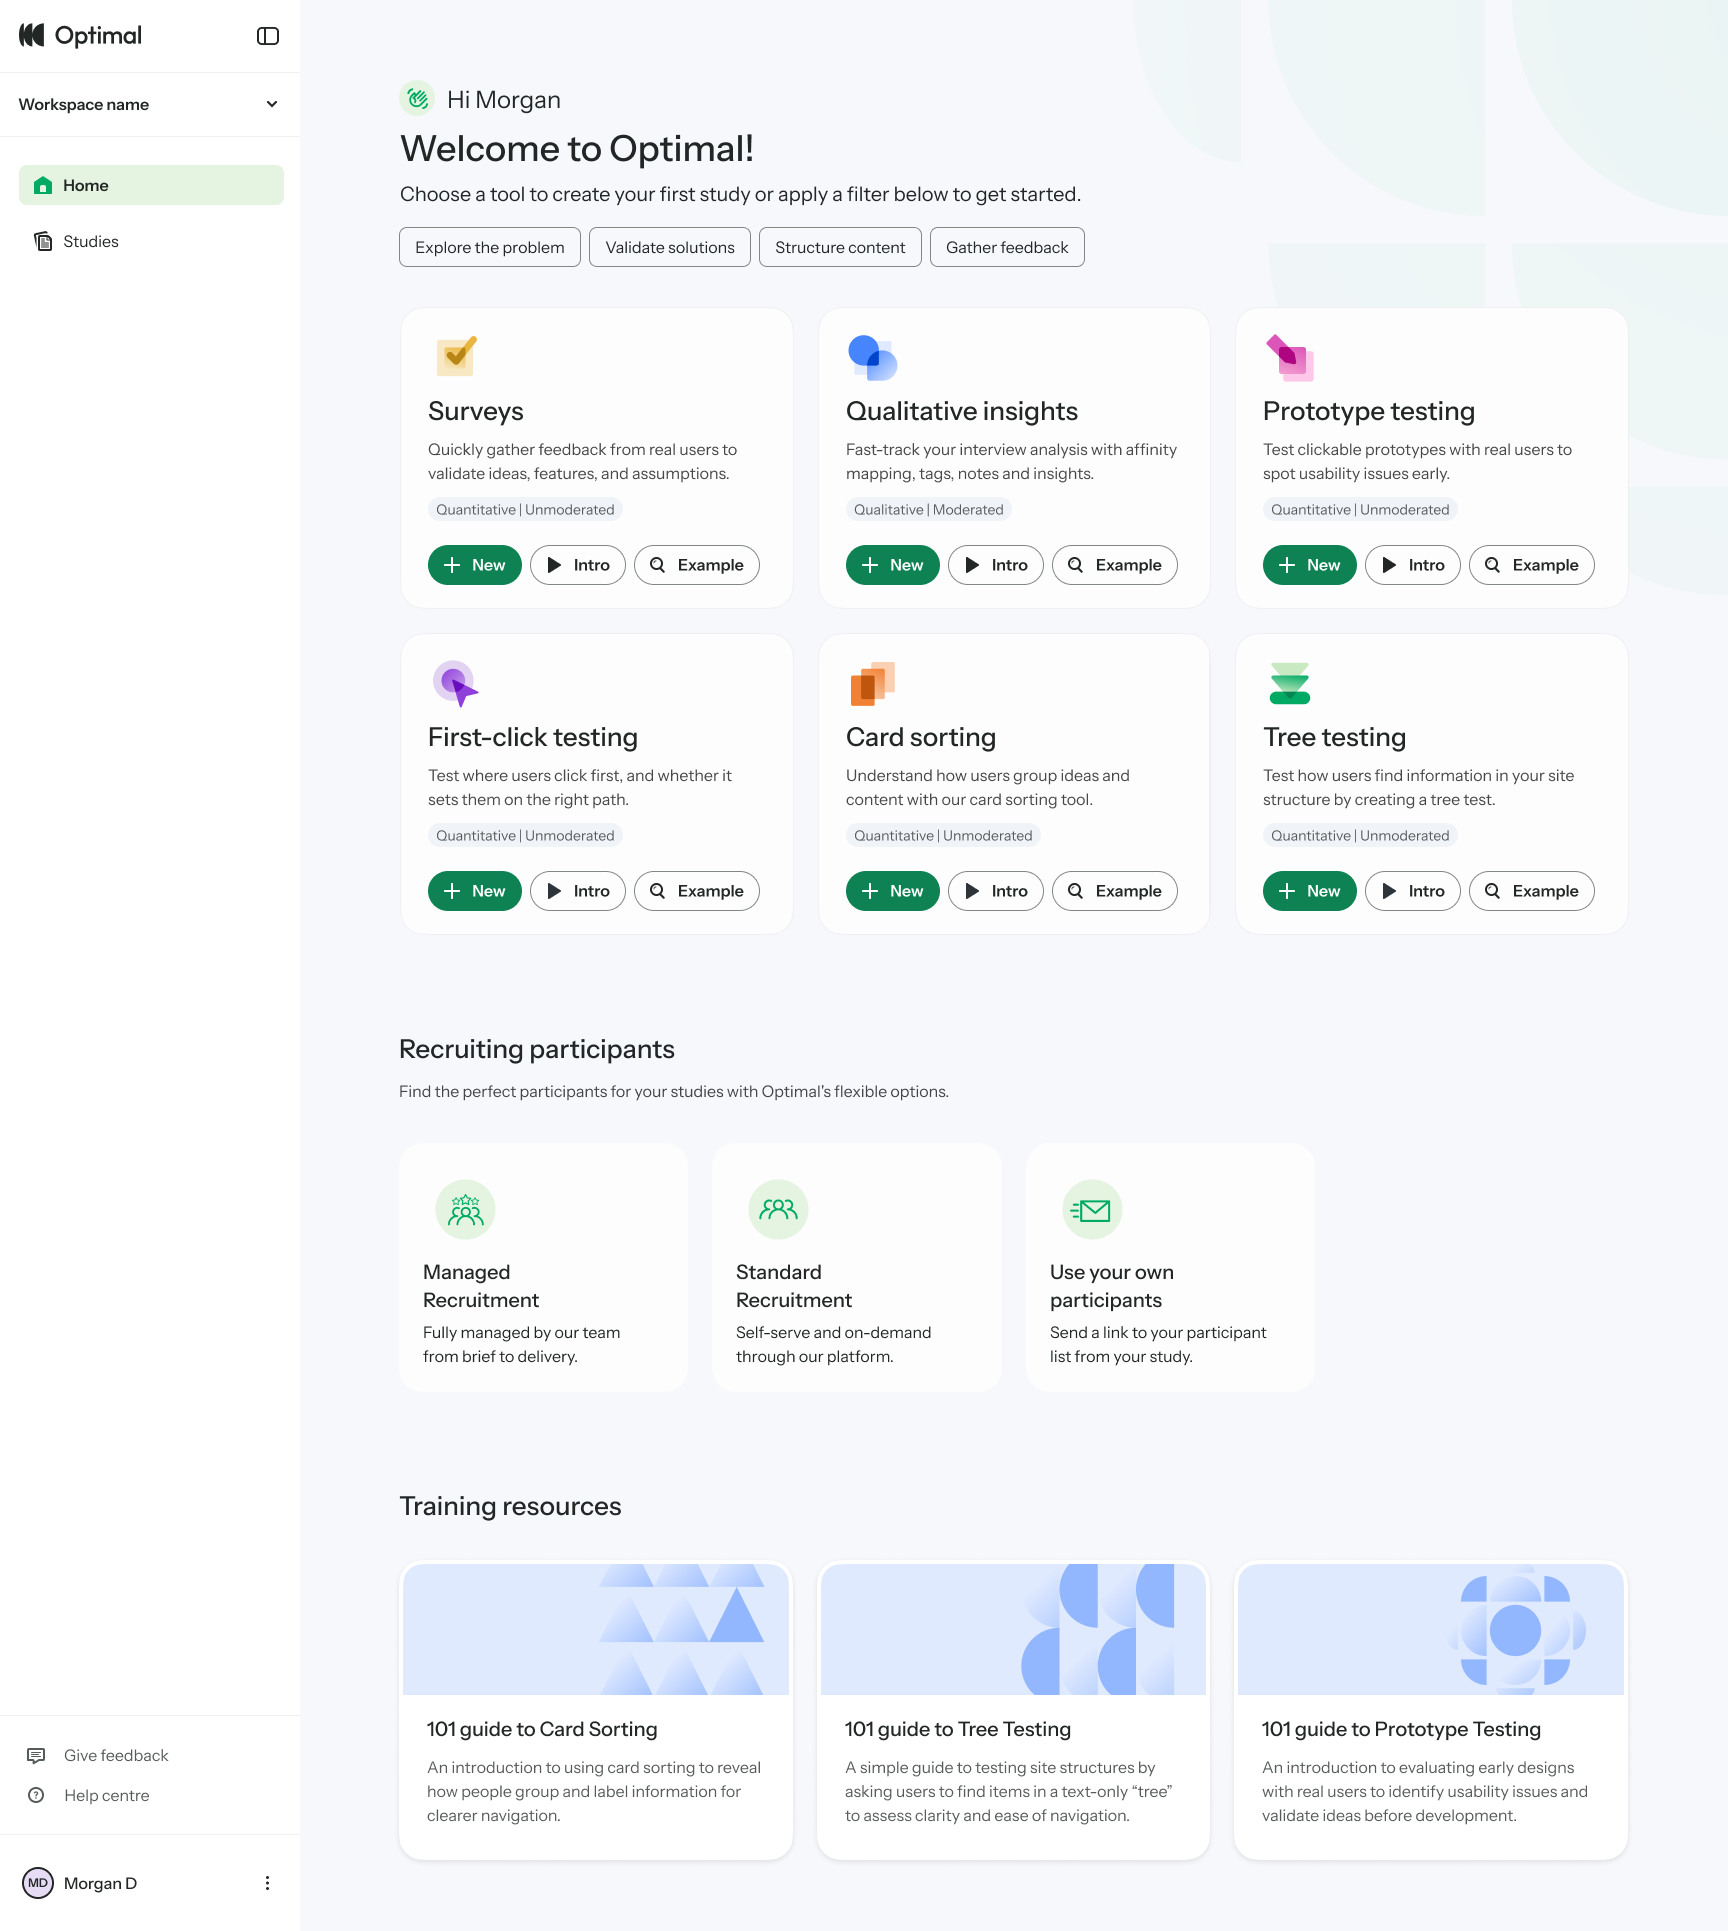1728x1931 pixels.
Task: Click Surveys Quantitative | Unmoderated tag
Action: coord(525,509)
